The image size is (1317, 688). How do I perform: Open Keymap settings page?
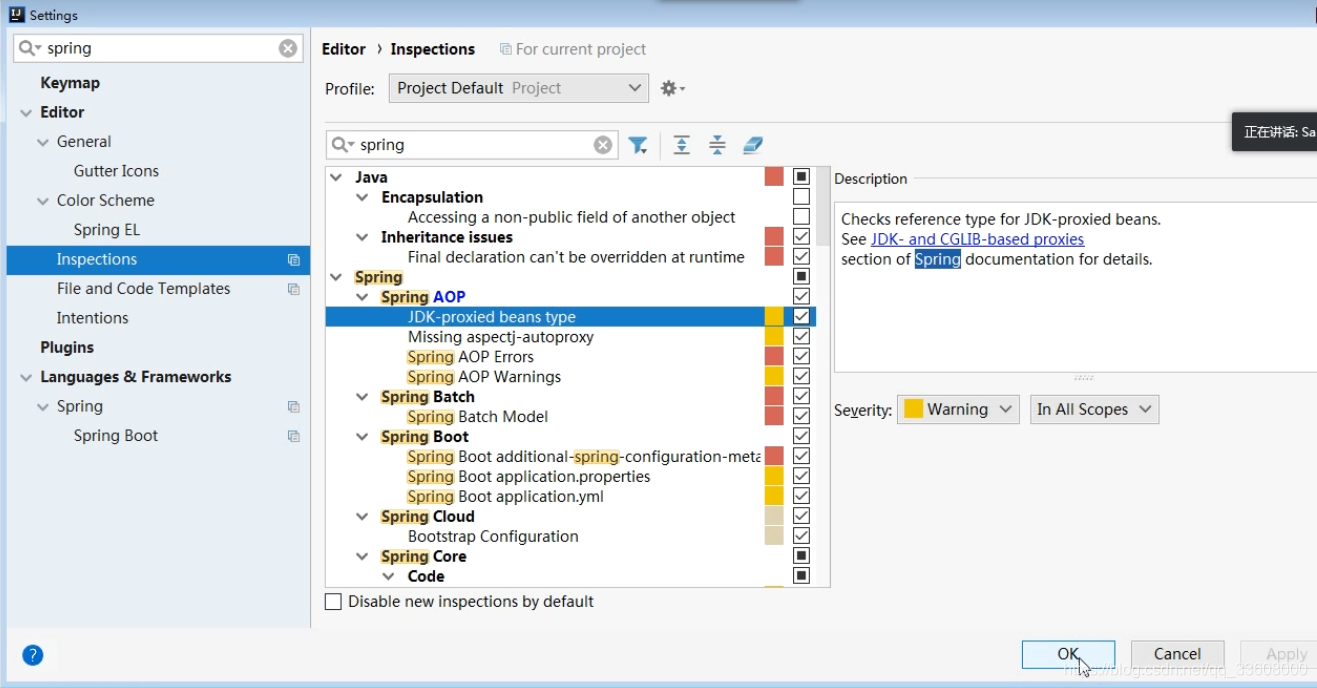[x=70, y=83]
